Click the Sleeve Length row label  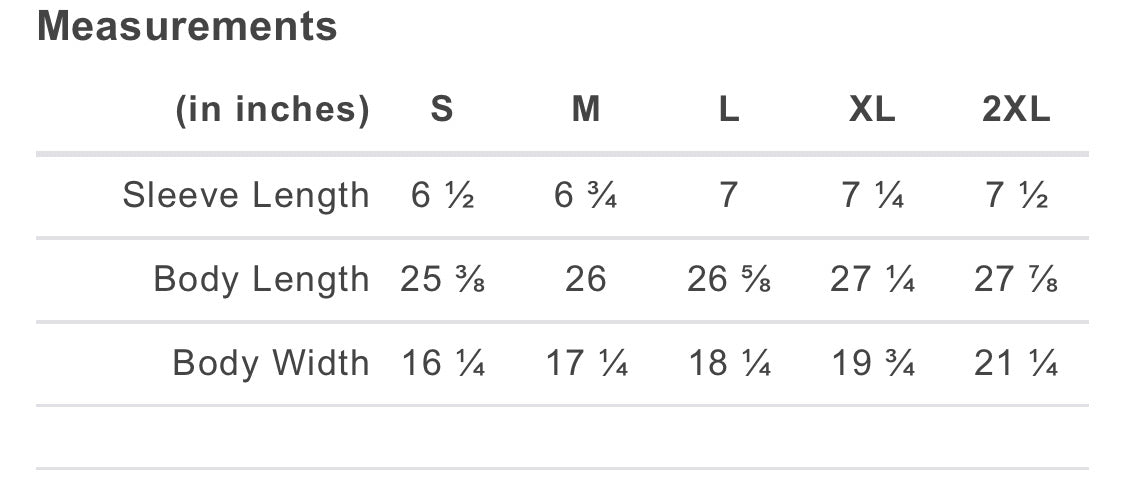[246, 195]
